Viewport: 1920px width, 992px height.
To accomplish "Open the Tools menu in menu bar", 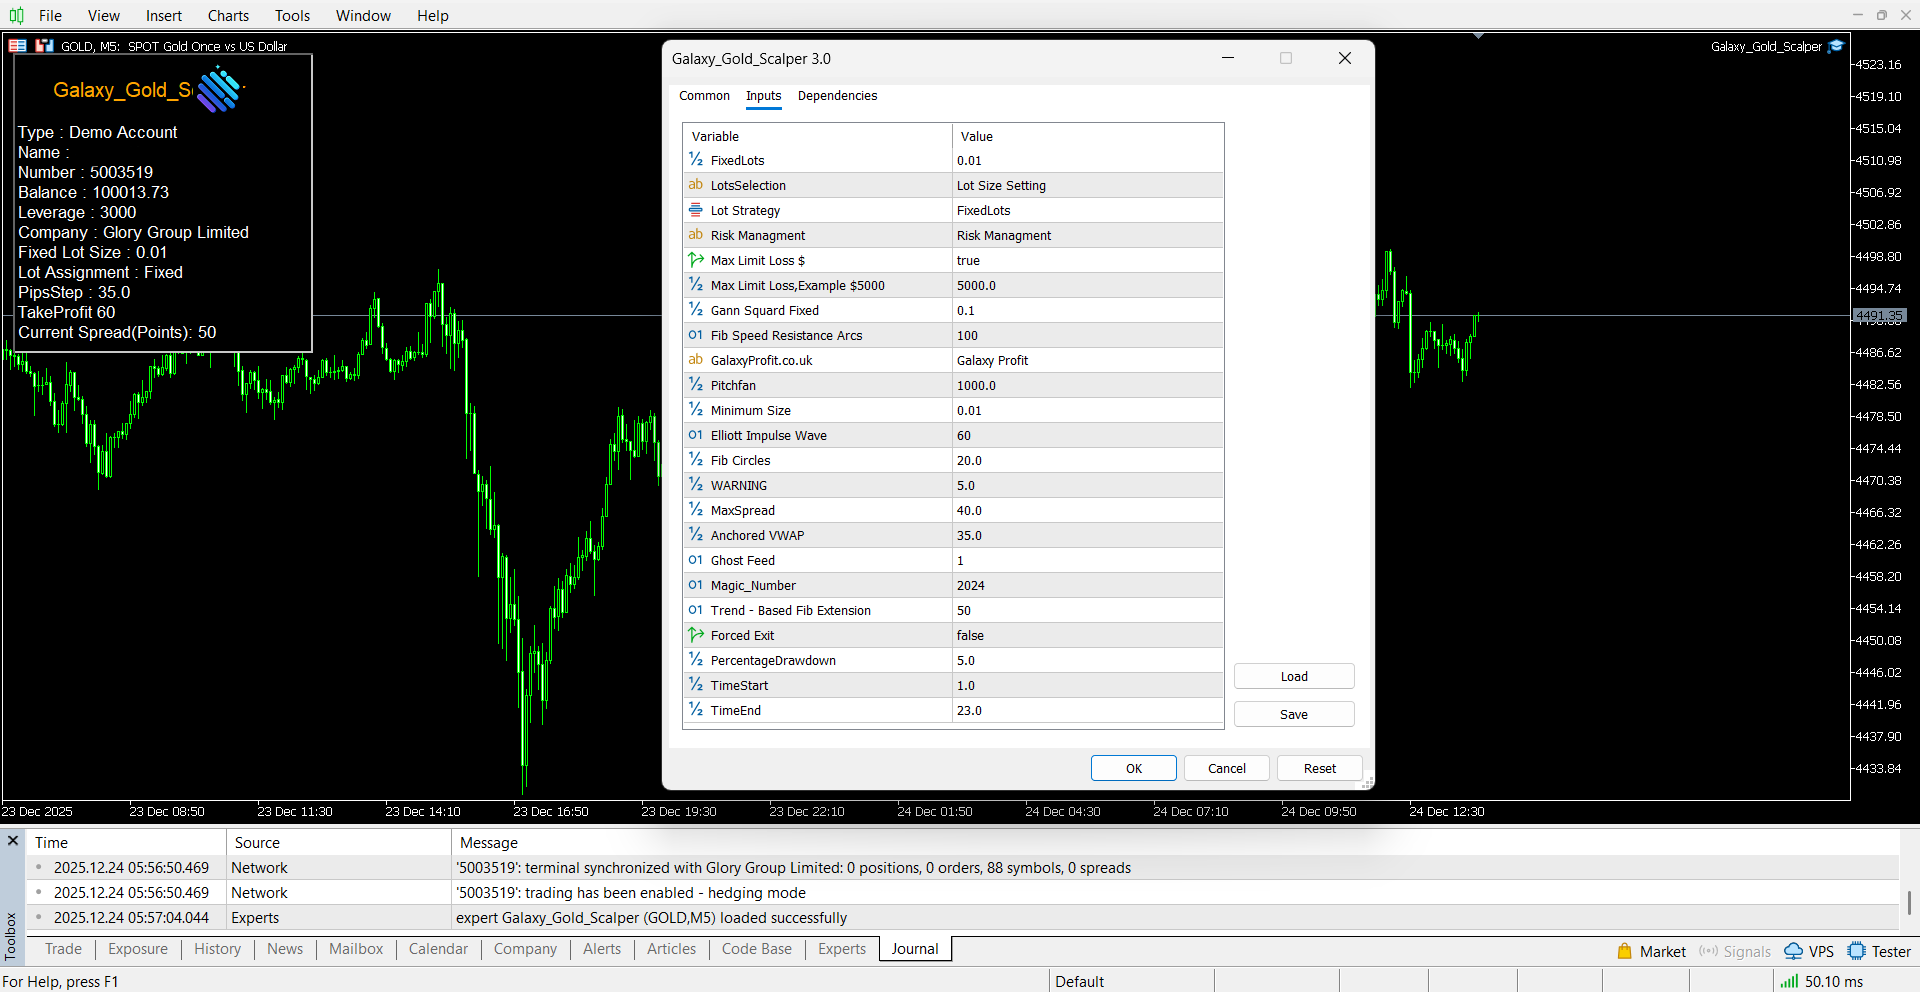I will (292, 15).
